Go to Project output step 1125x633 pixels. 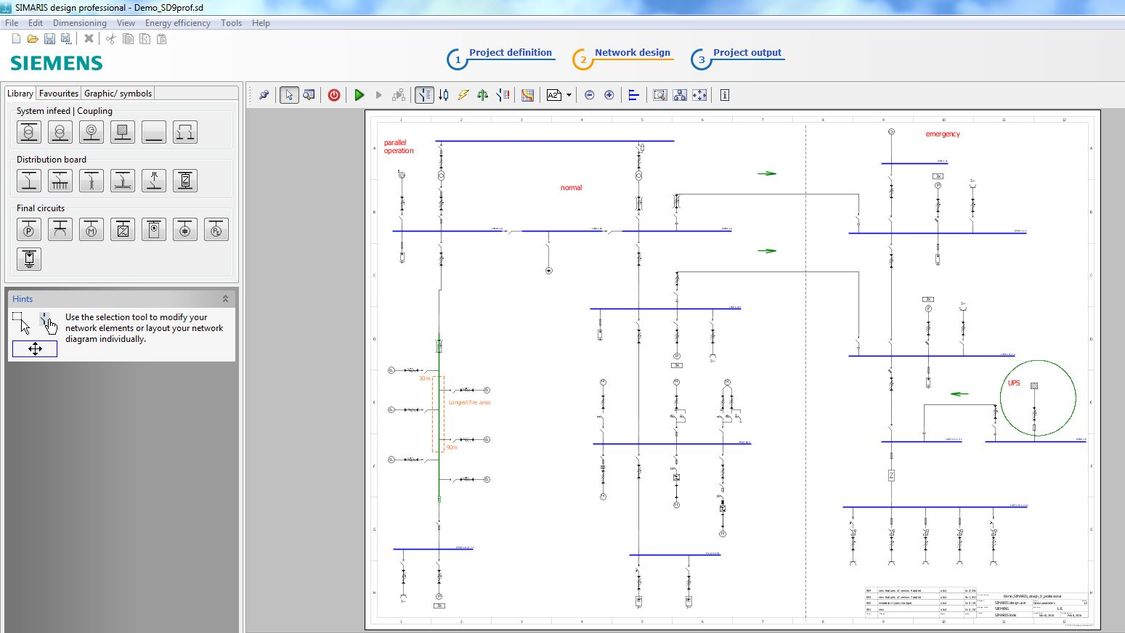click(737, 57)
